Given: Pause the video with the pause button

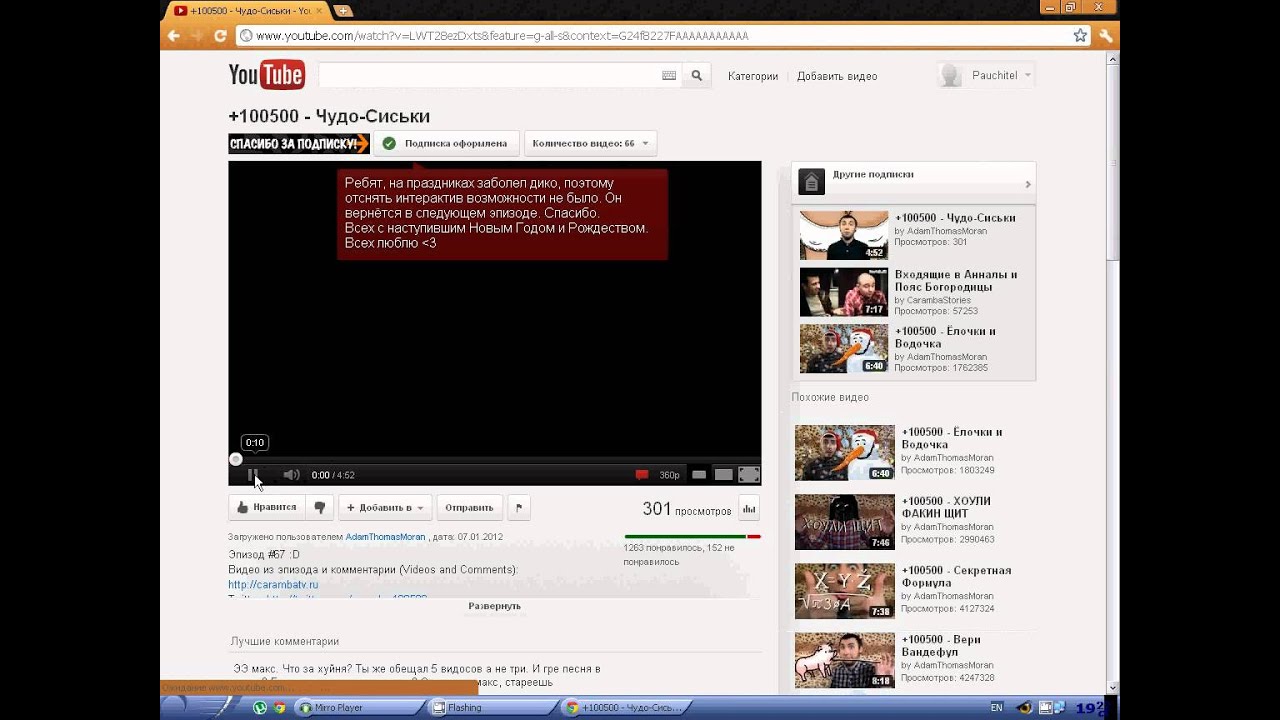Looking at the screenshot, I should coord(253,475).
